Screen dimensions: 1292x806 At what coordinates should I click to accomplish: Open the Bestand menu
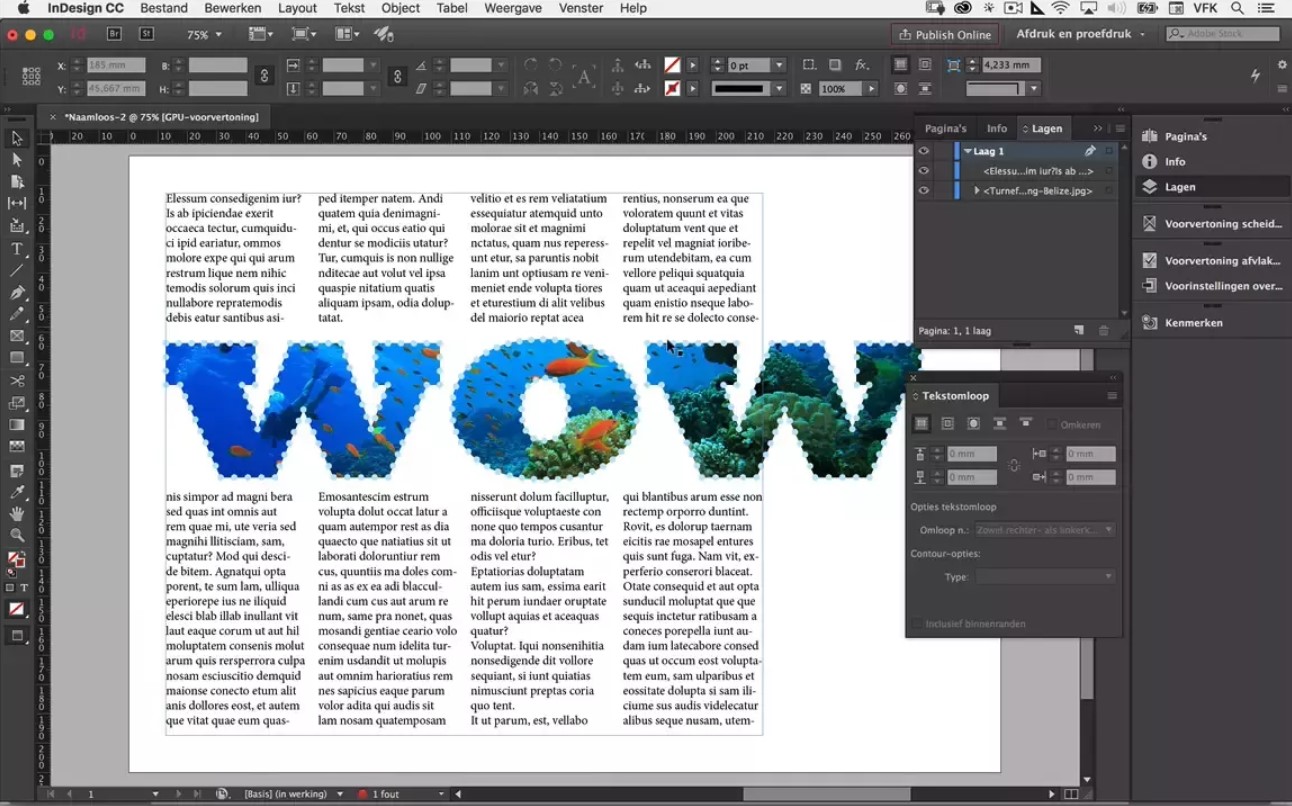164,8
